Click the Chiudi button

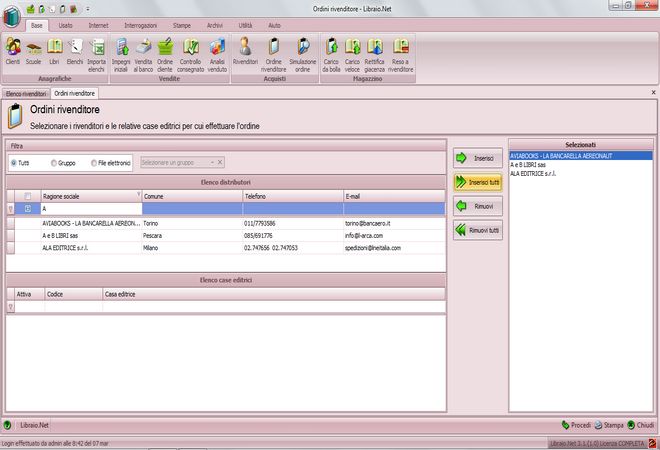click(641, 425)
